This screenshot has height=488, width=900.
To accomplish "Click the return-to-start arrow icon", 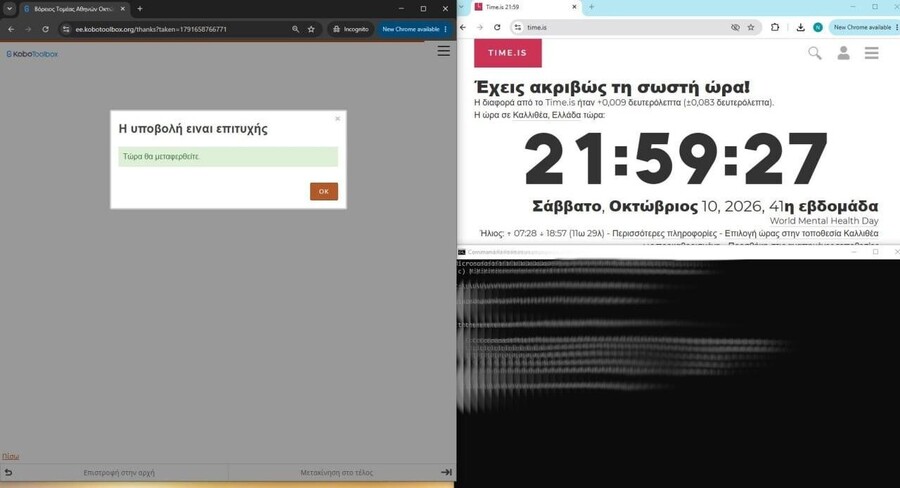I will (8, 472).
